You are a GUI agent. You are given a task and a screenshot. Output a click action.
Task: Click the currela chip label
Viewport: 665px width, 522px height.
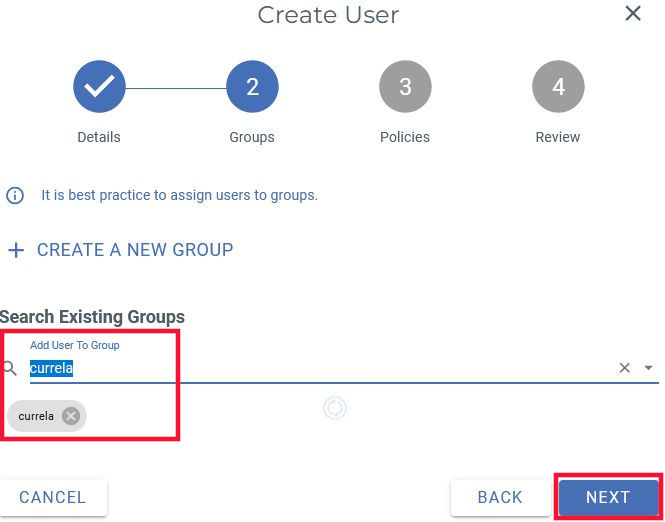(x=36, y=416)
